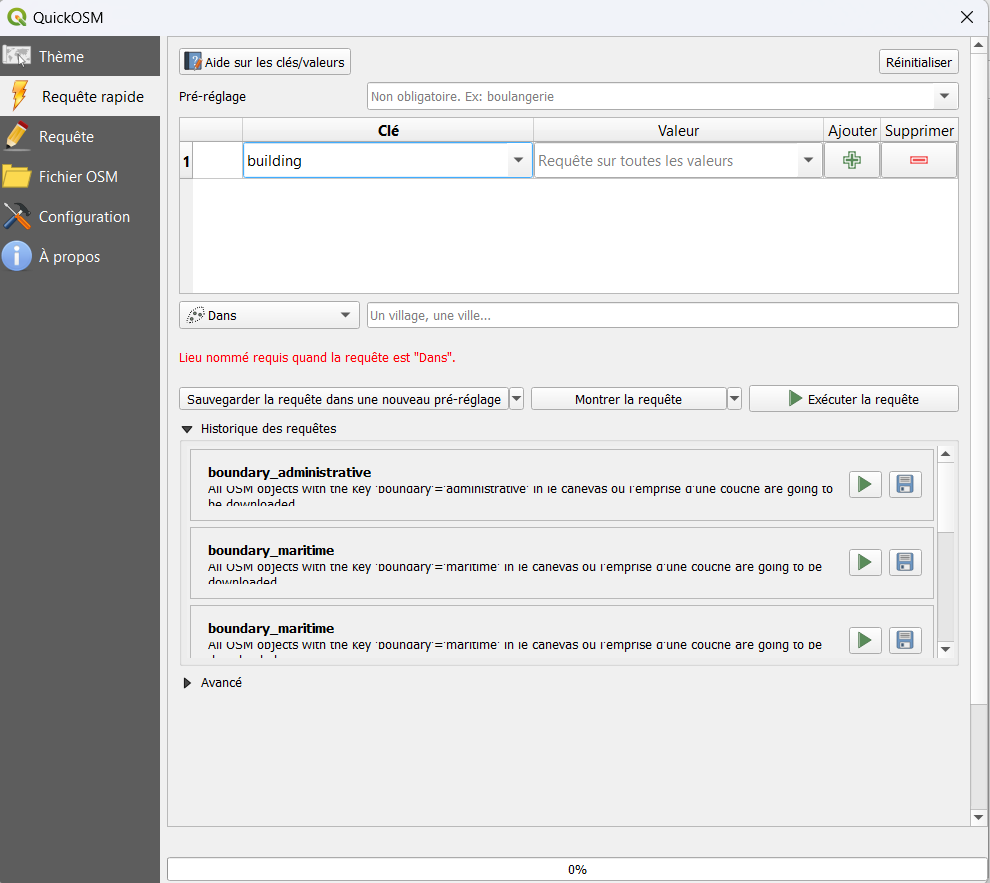Click the main panel scroll-down arrow
This screenshot has height=883, width=990.
coord(978,817)
